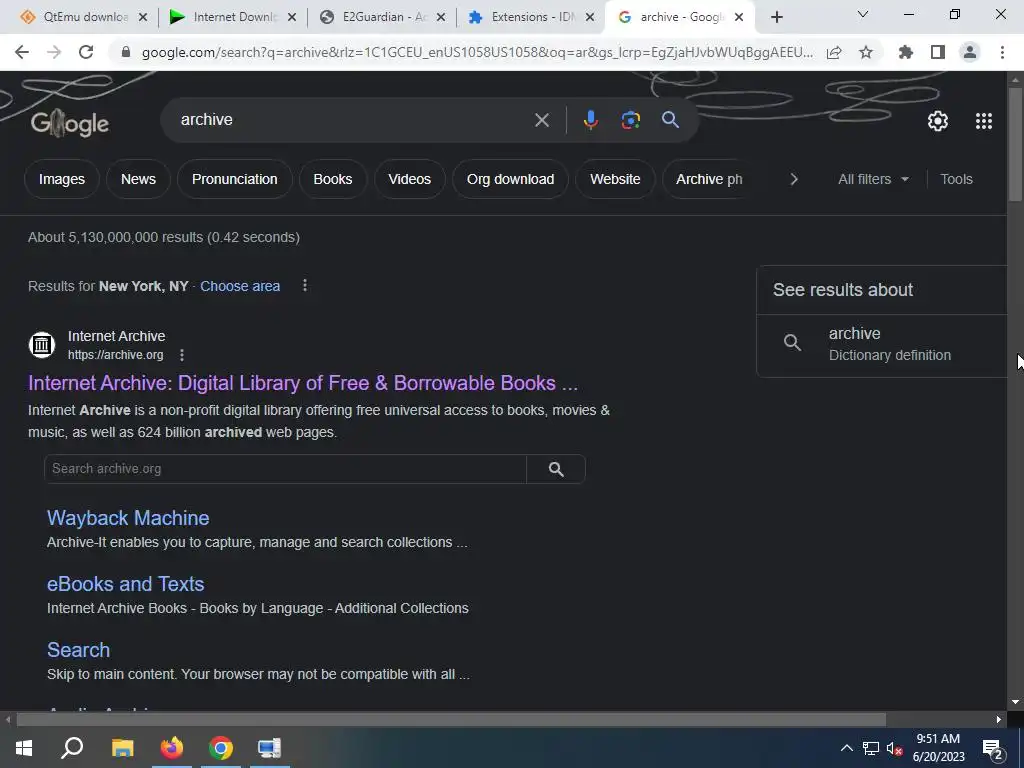Click the Choose area link
1024x768 pixels.
[240, 286]
